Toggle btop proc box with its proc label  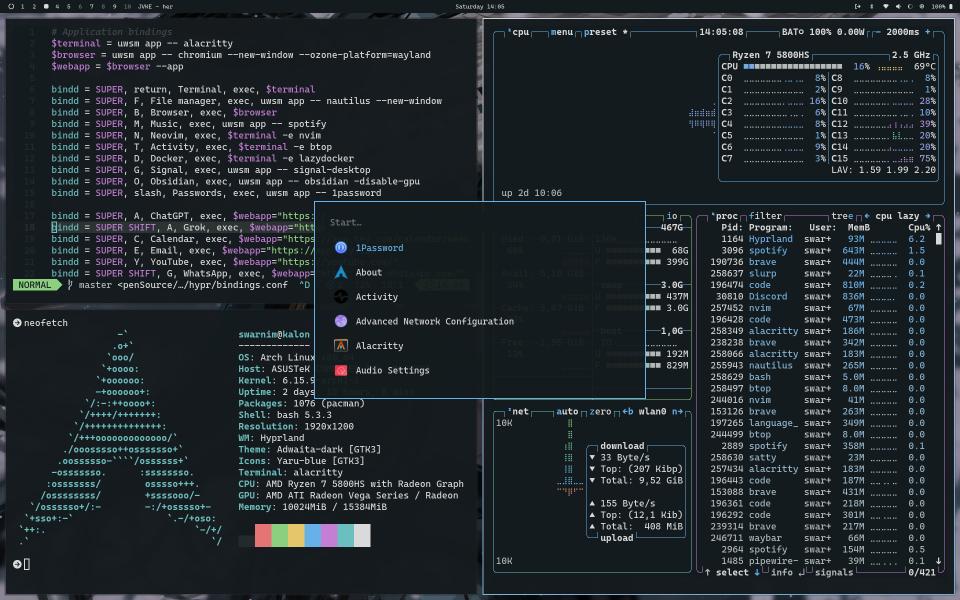(726, 216)
